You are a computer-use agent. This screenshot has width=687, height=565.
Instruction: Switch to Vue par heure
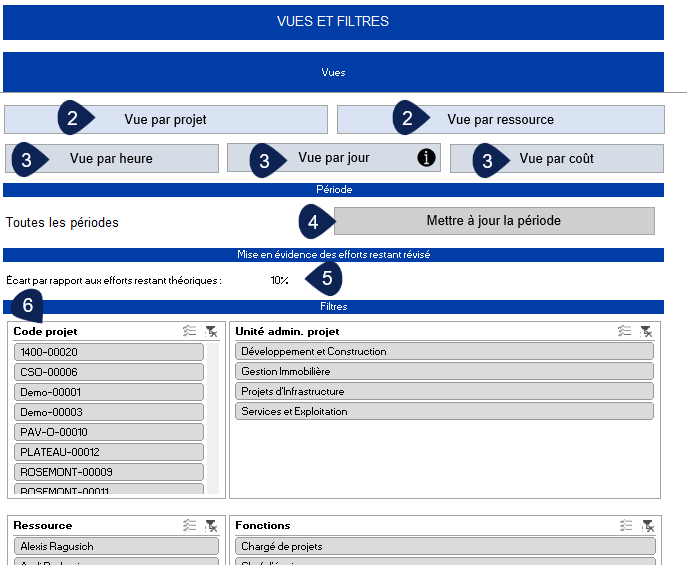coord(111,158)
